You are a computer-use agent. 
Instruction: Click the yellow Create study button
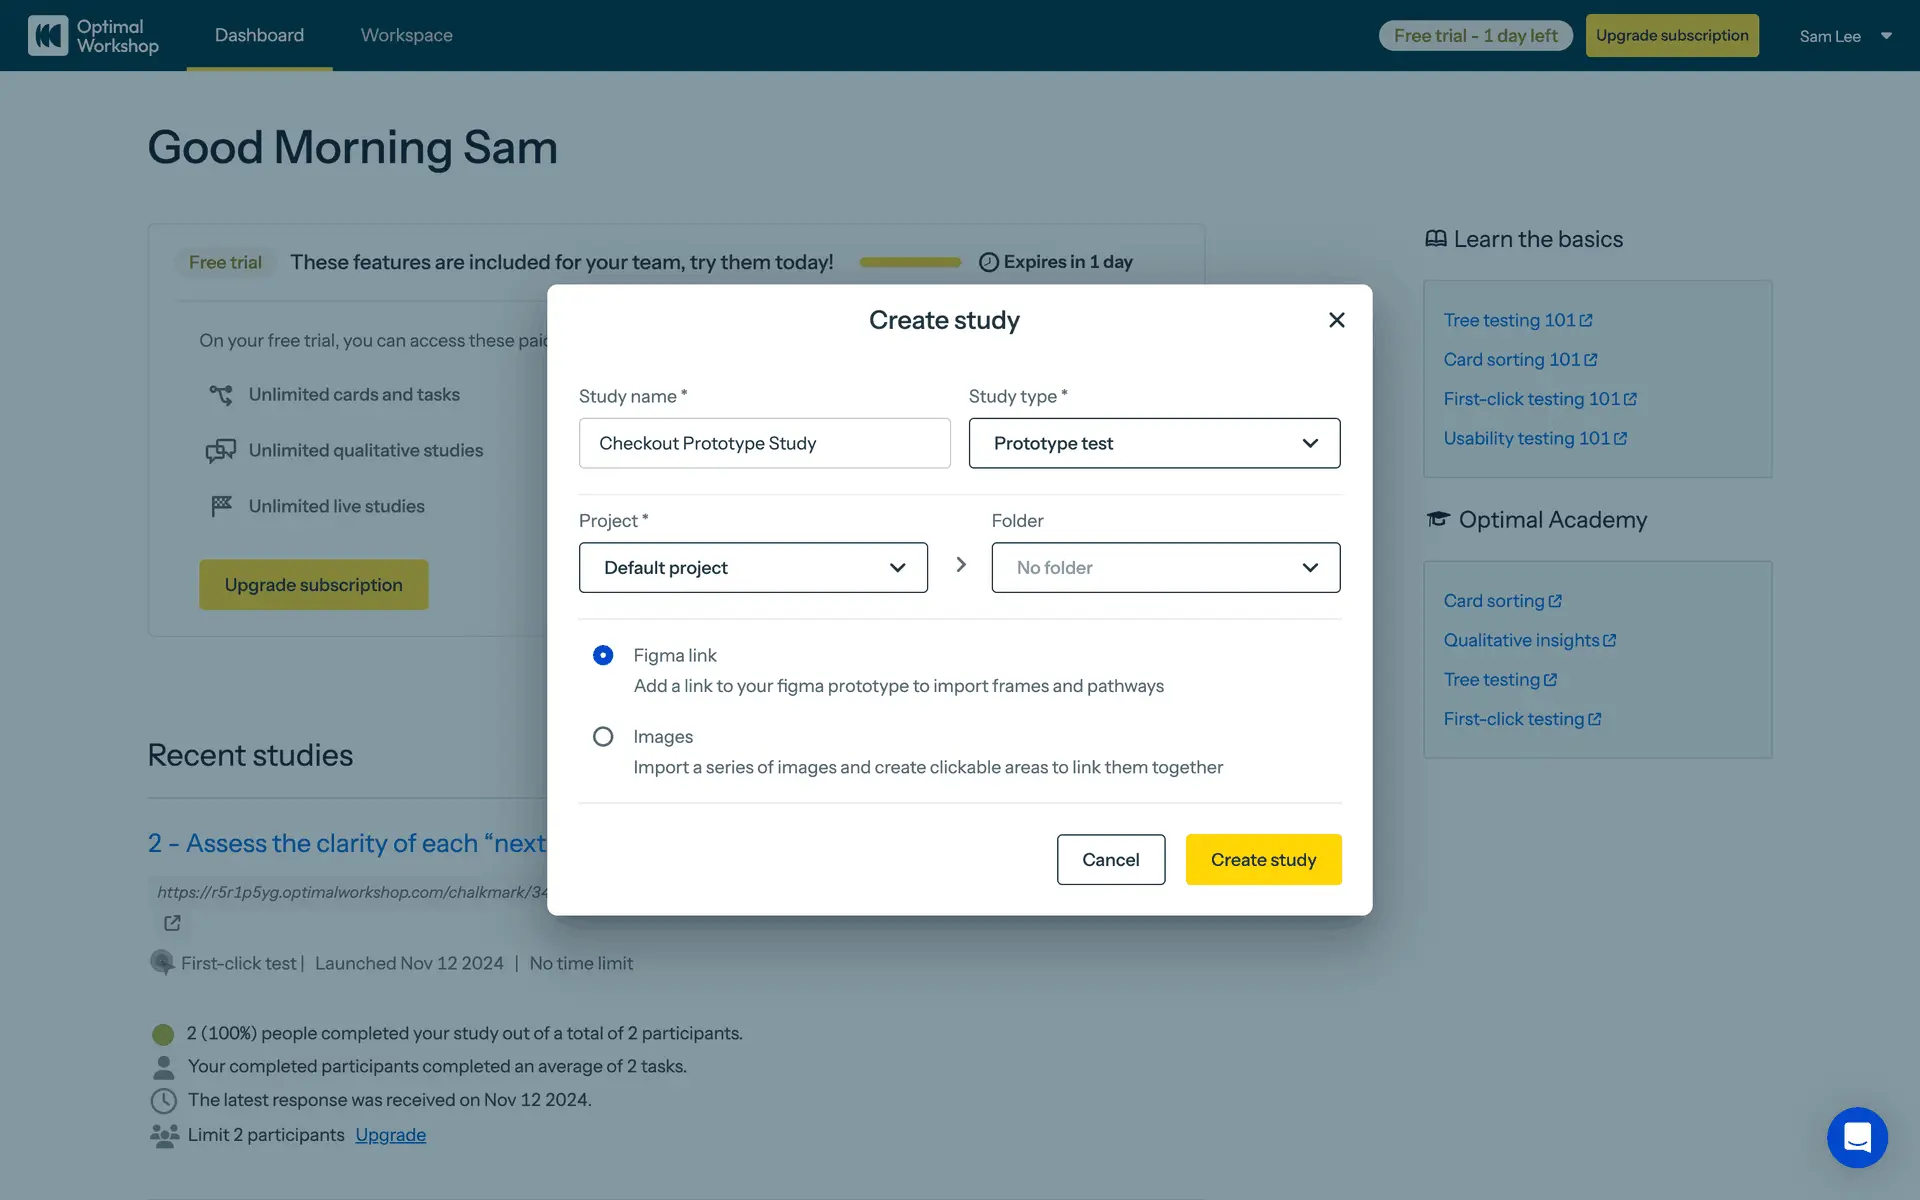coord(1263,860)
